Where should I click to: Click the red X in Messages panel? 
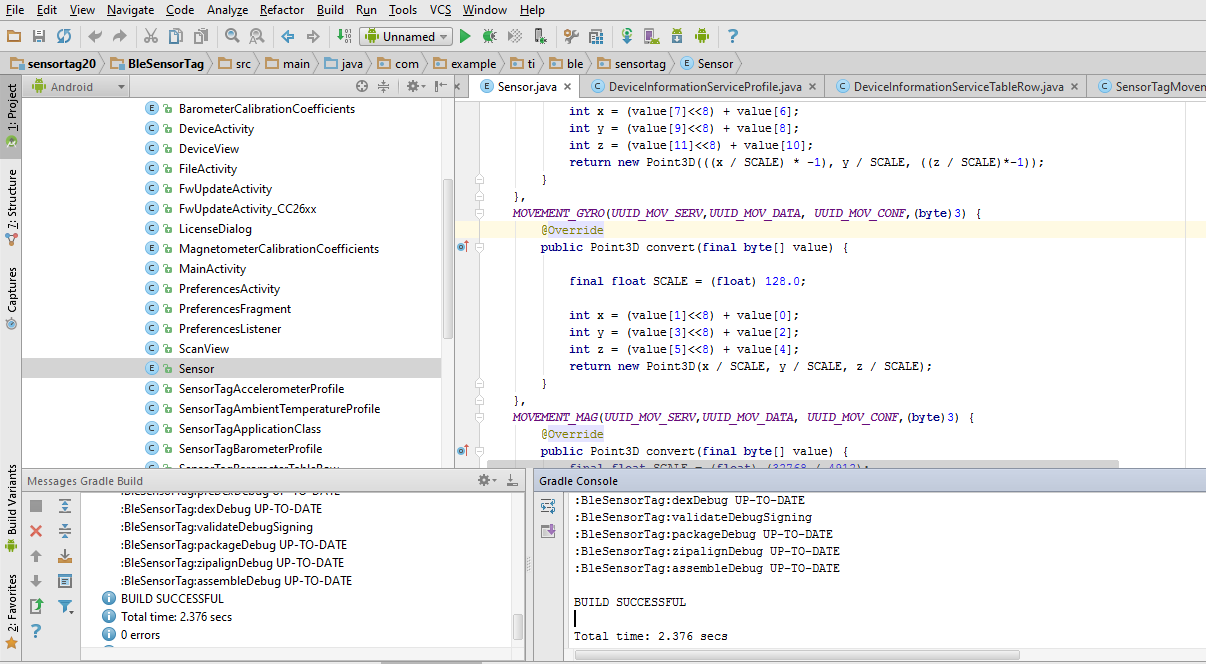[x=36, y=531]
